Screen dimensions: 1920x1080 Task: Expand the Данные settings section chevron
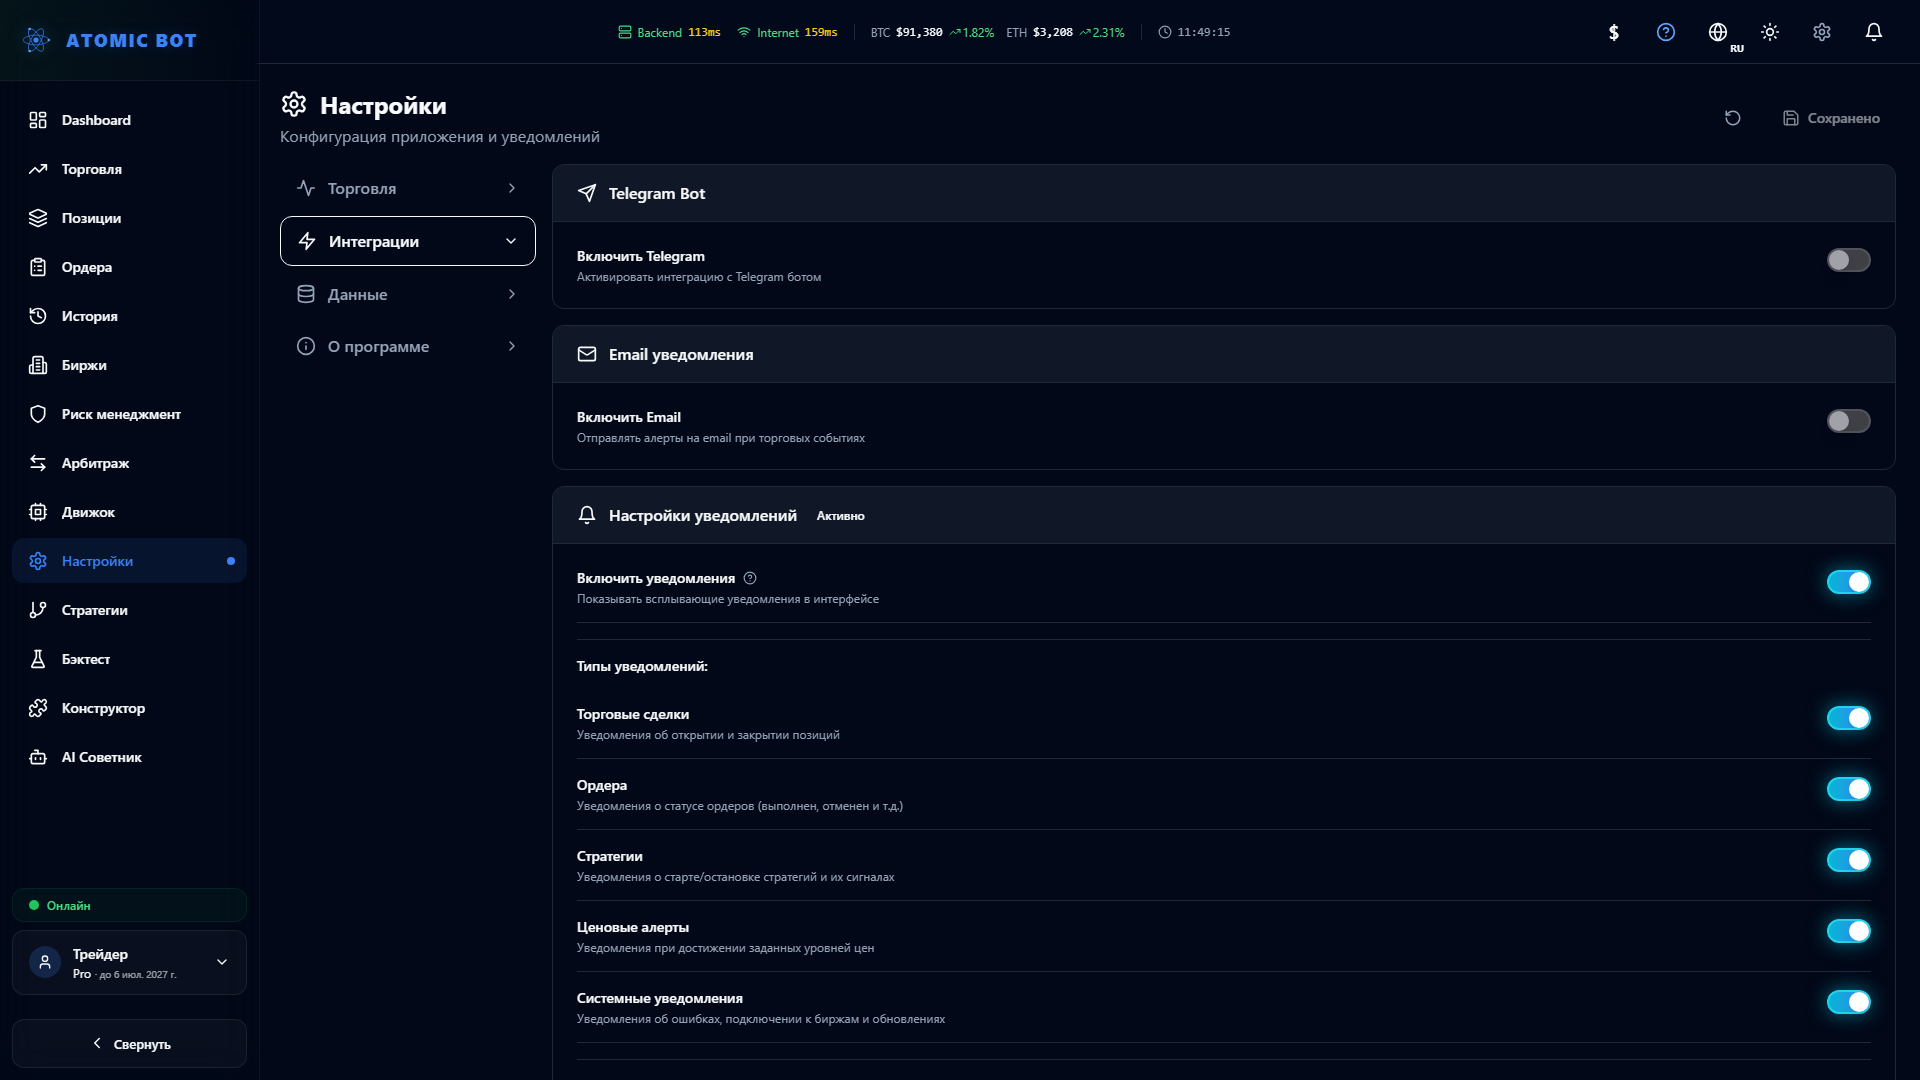[512, 294]
